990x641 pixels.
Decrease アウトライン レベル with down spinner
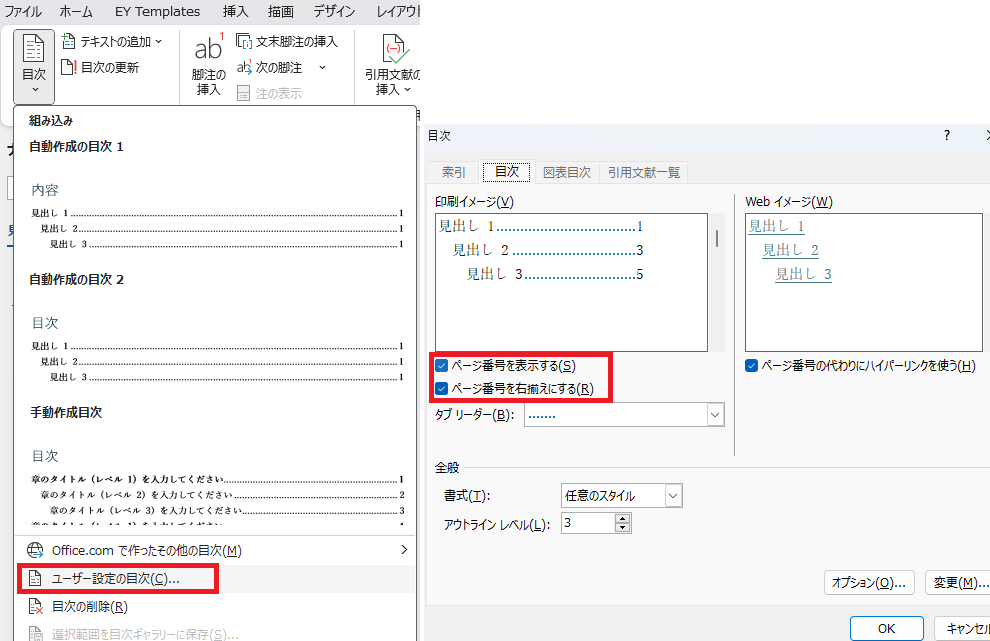(x=623, y=527)
